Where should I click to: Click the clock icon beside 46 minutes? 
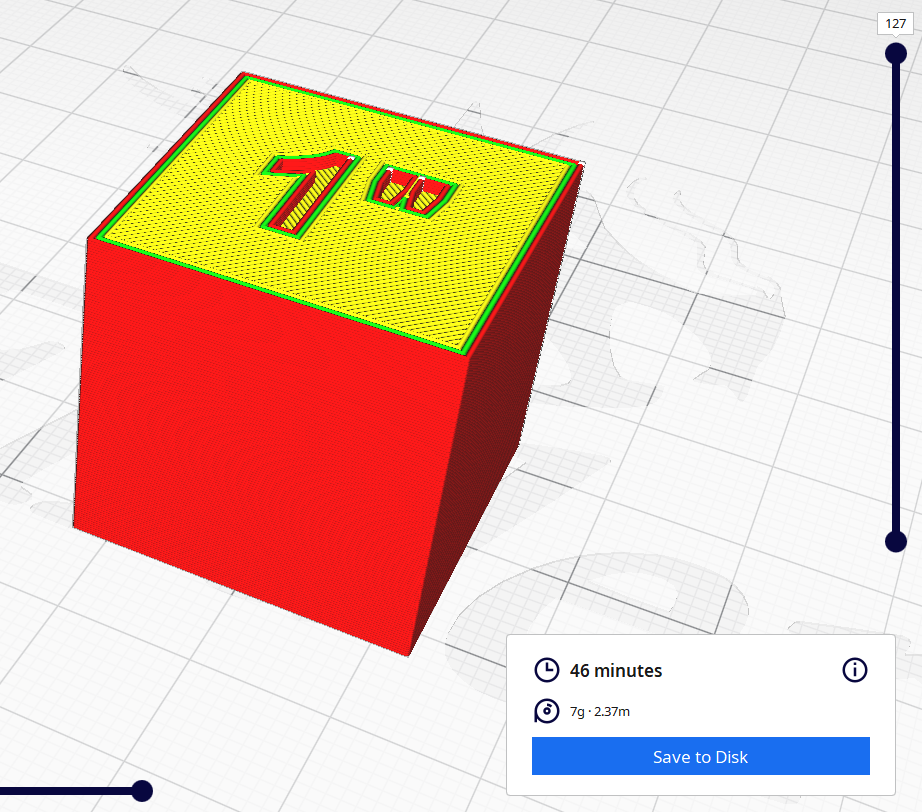(x=547, y=670)
